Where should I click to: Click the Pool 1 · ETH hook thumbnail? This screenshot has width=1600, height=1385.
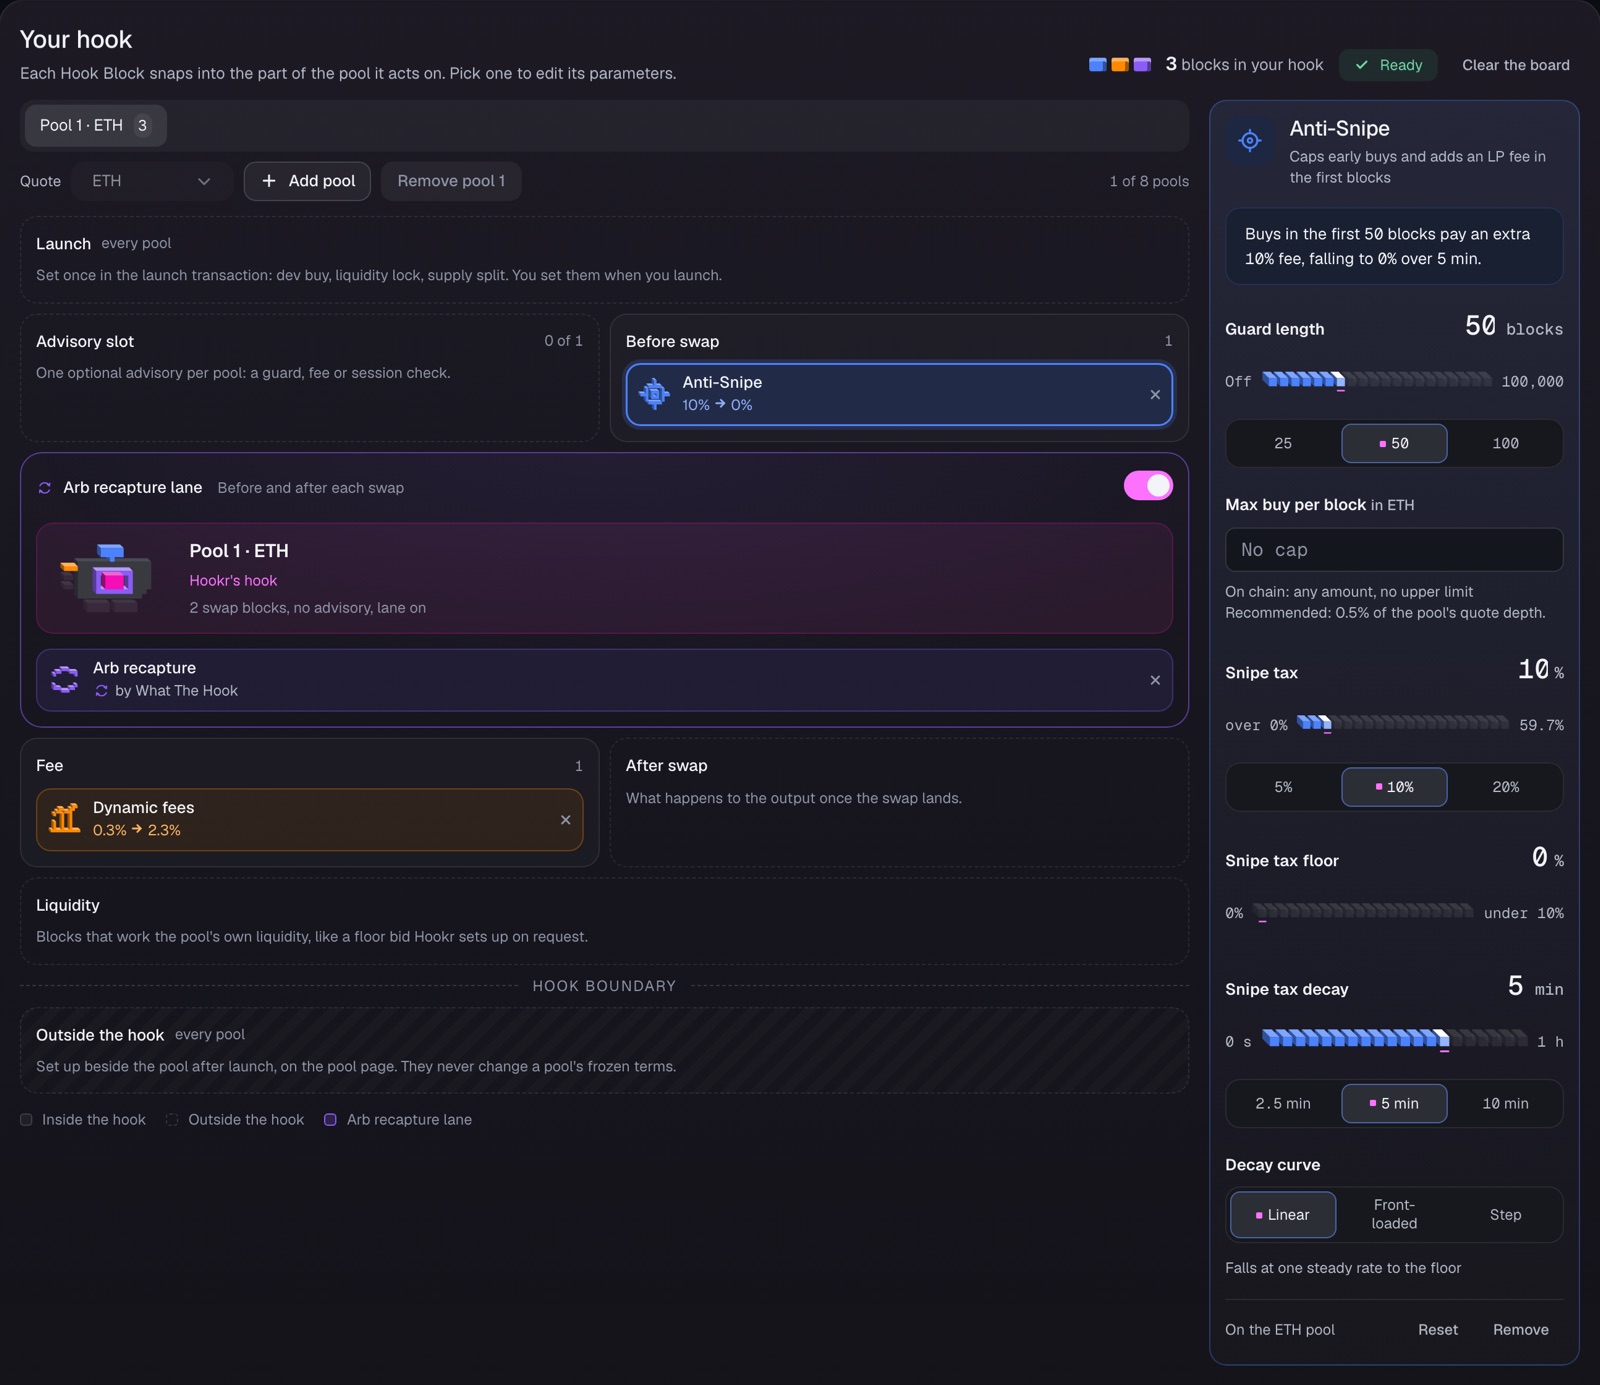[106, 578]
